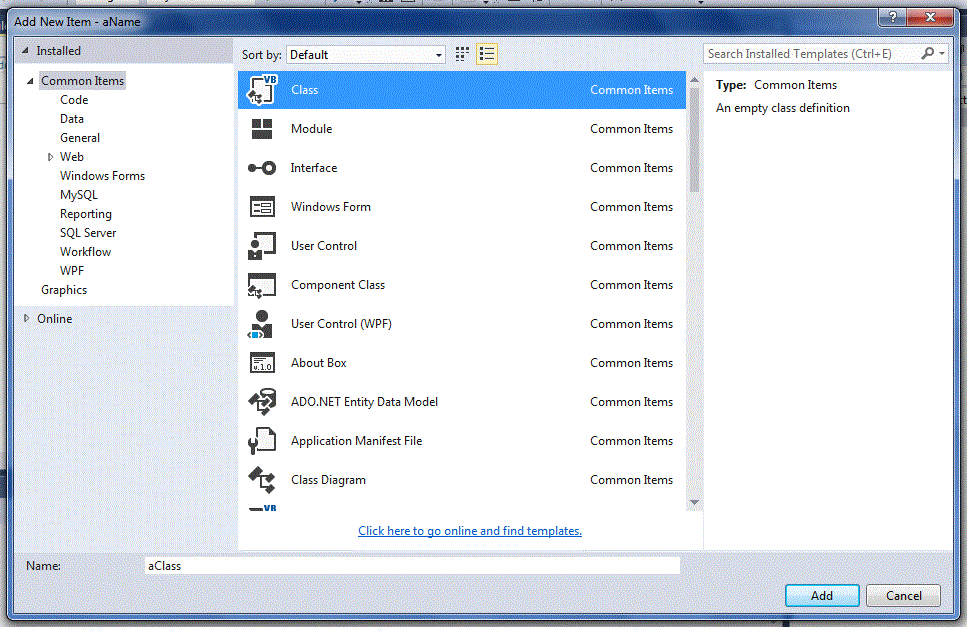Select the Component Class template
The width and height of the screenshot is (967, 627).
point(337,284)
